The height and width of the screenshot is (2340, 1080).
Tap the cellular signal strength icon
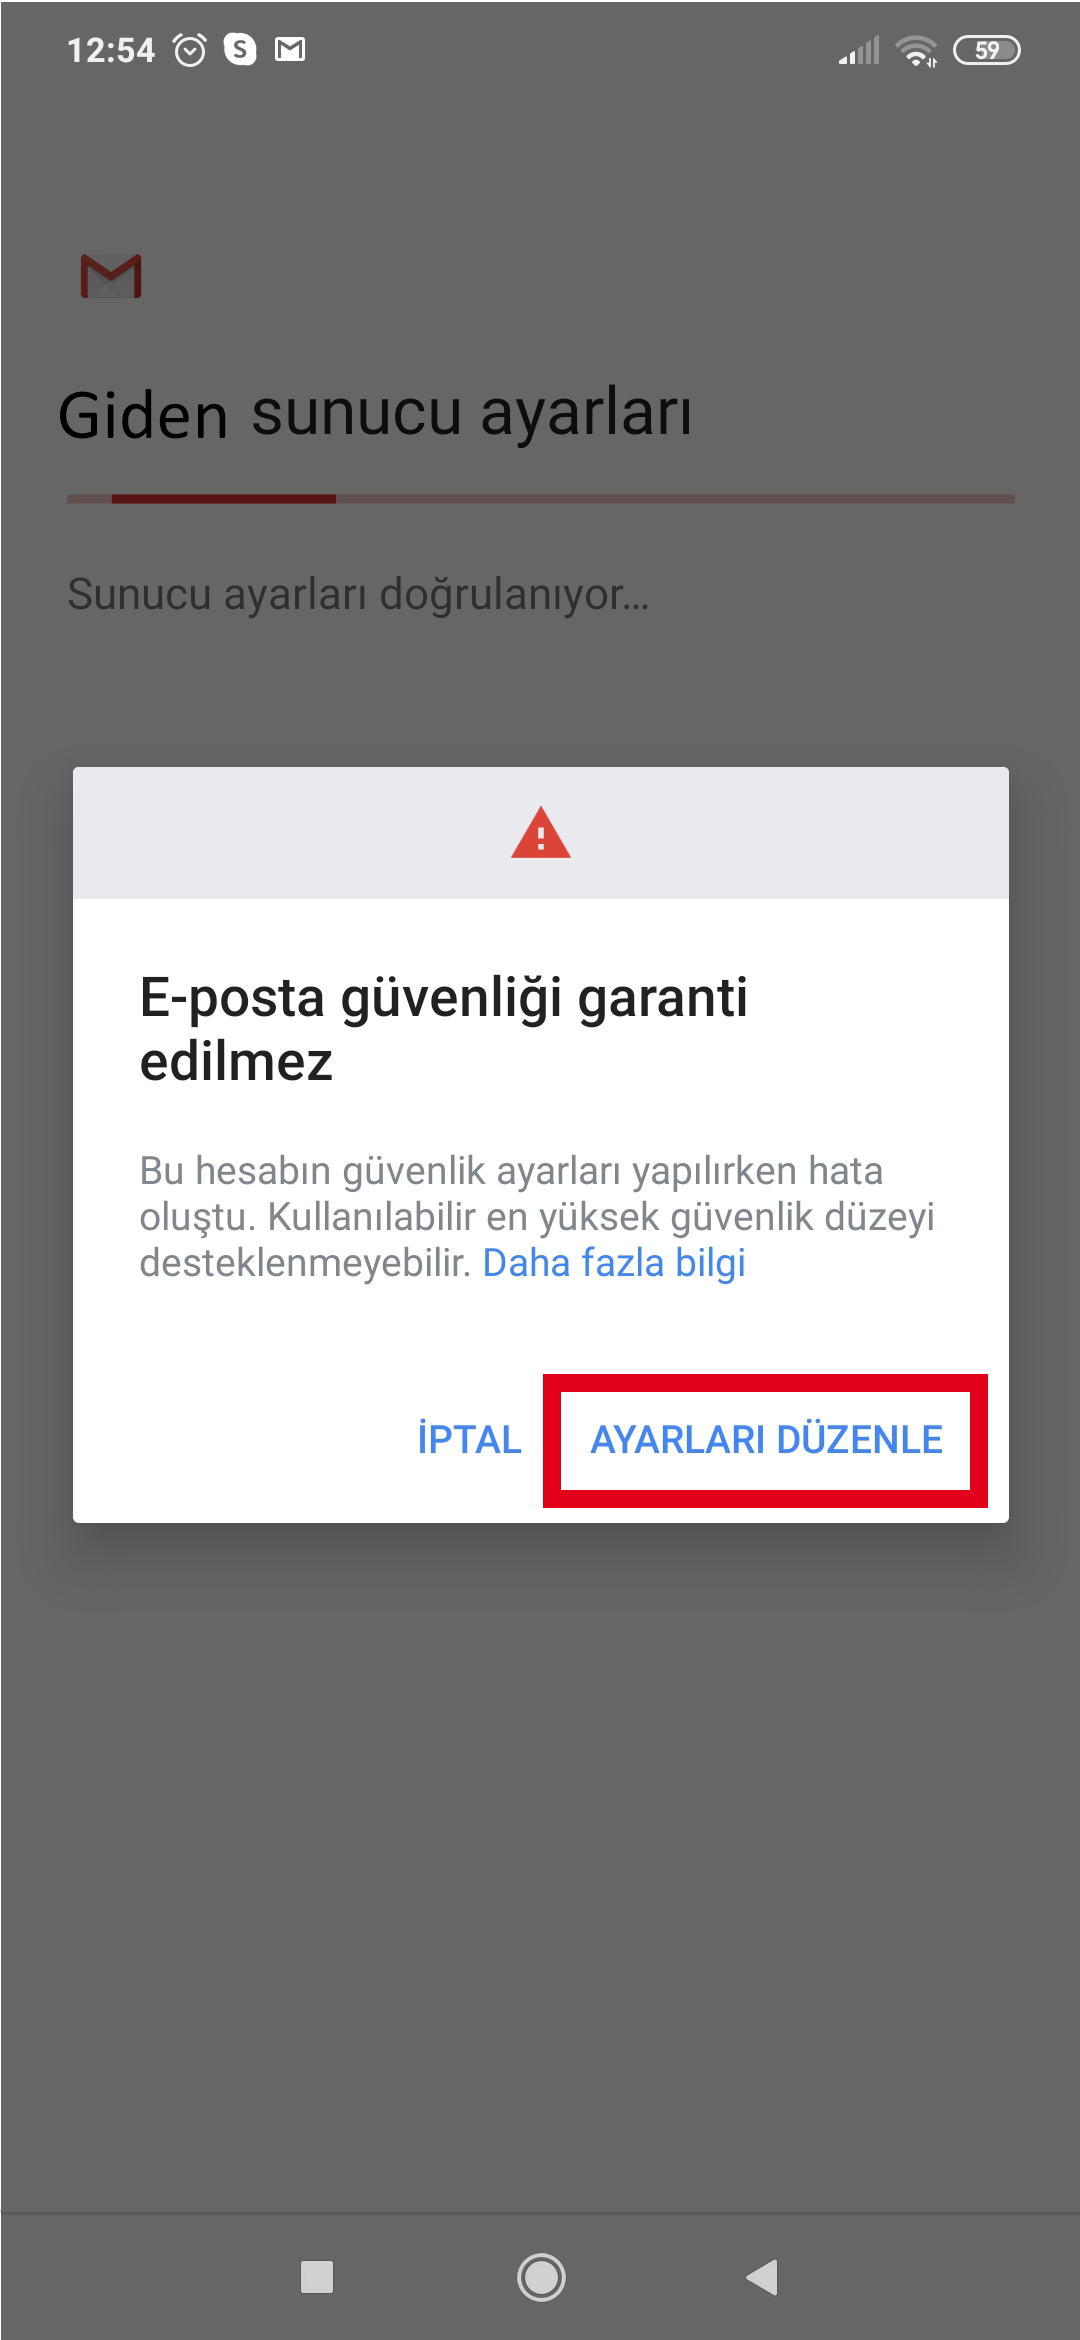[x=859, y=50]
